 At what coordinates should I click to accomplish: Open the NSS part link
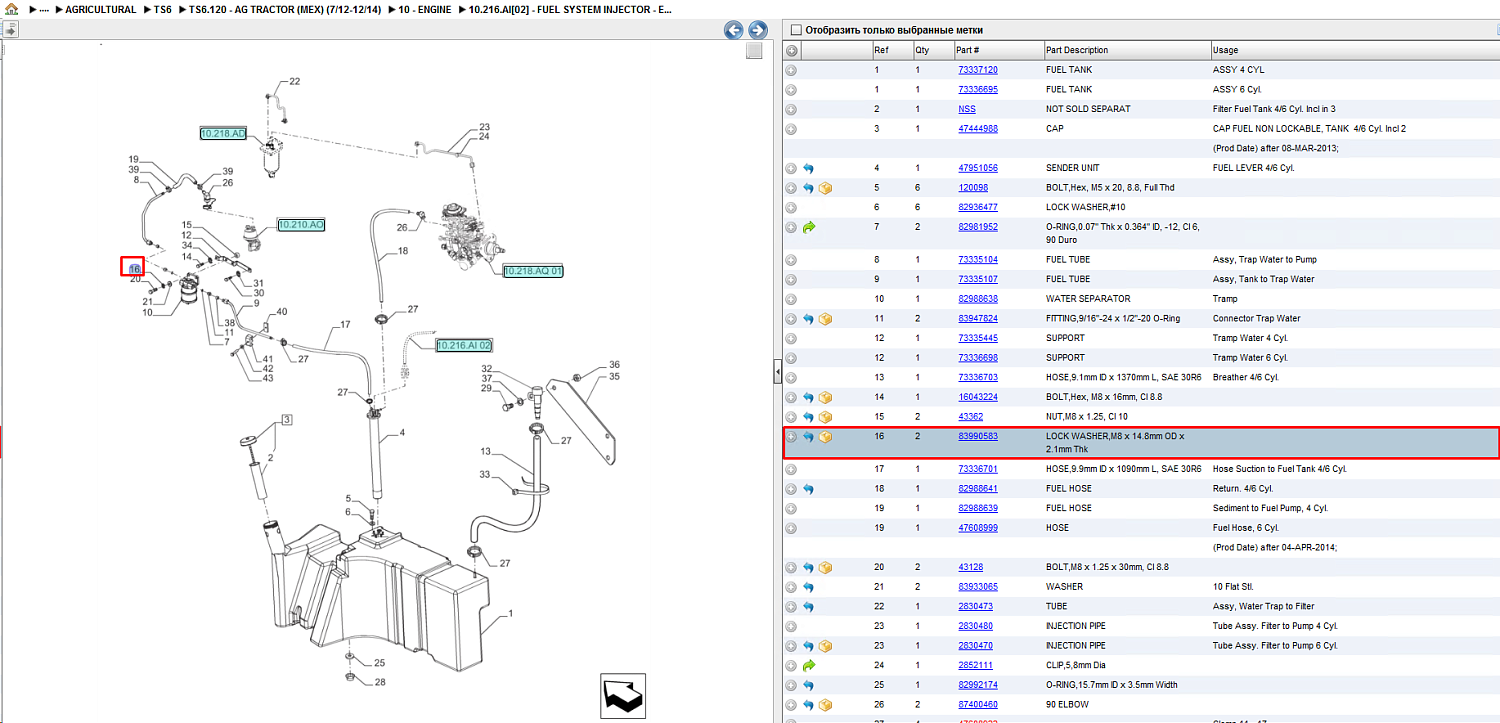coord(967,109)
